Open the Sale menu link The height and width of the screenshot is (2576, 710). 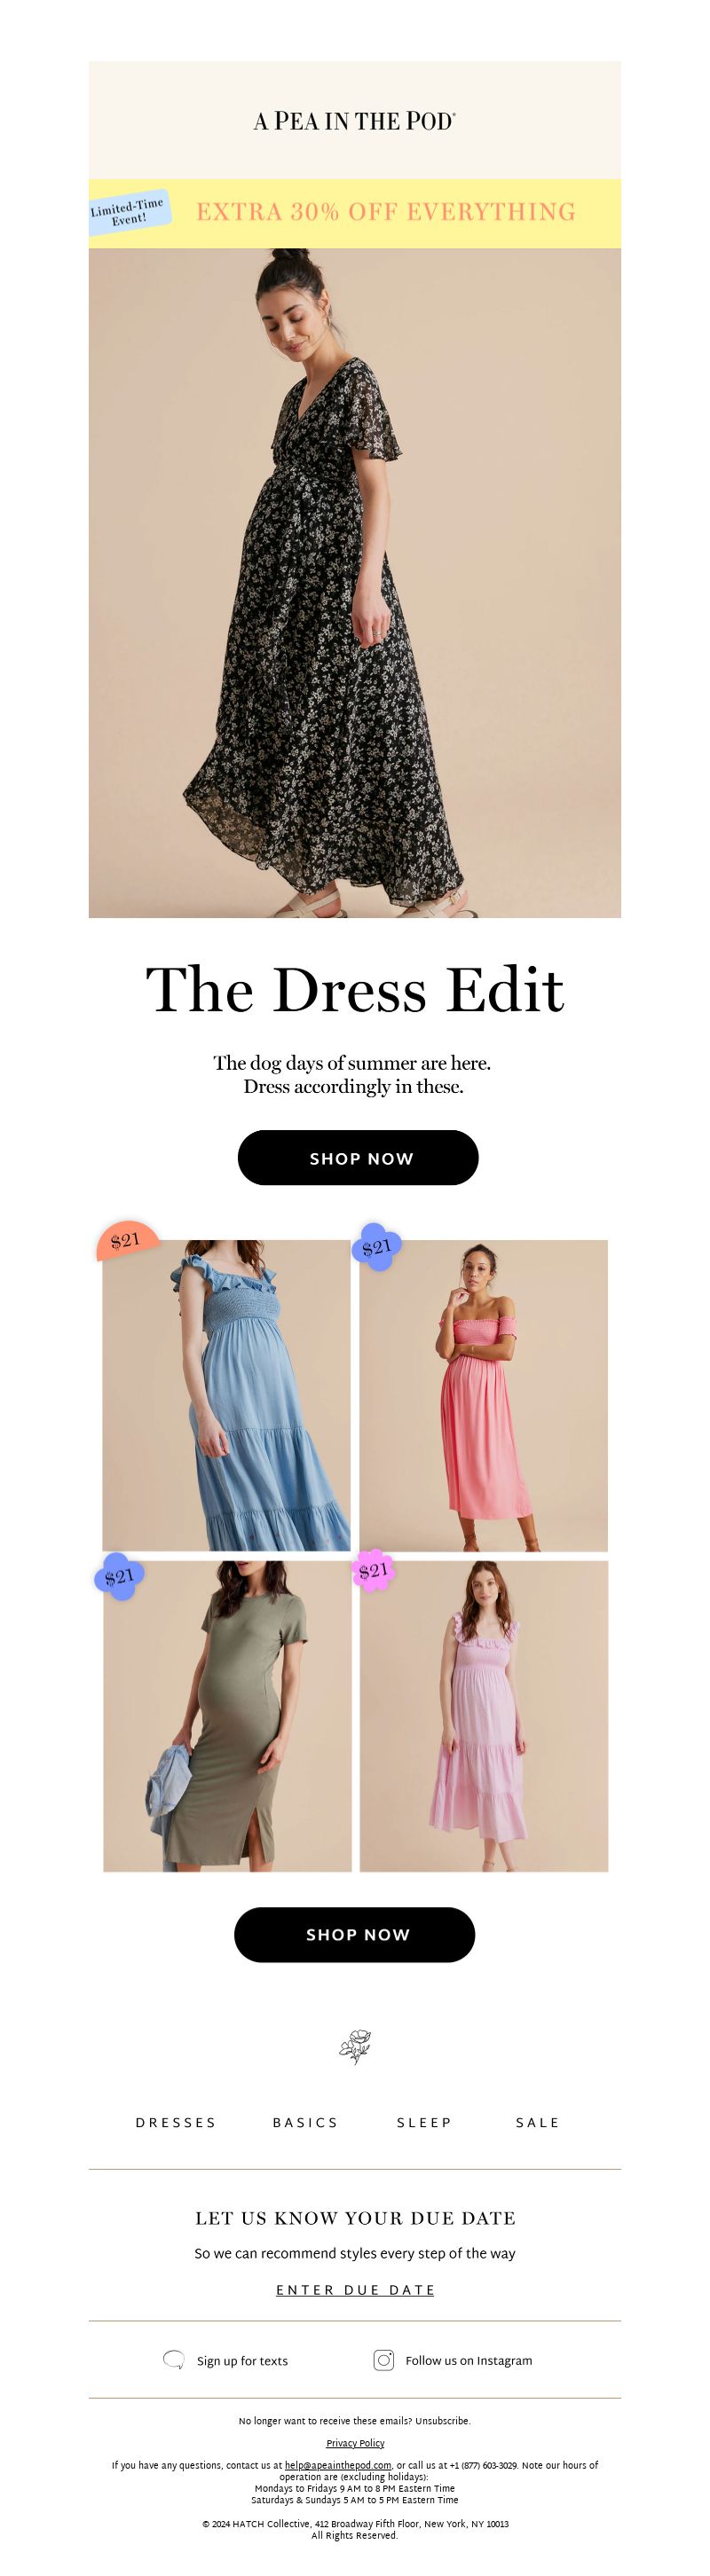coord(537,2122)
